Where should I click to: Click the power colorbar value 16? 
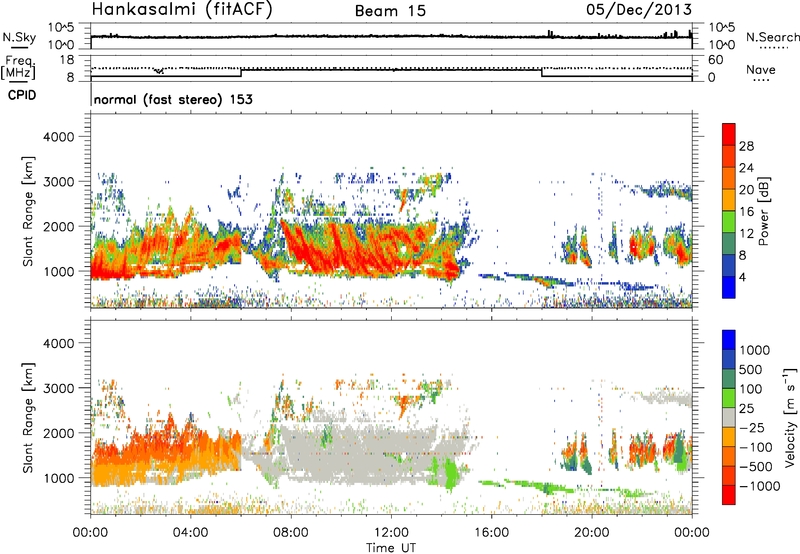pos(746,212)
